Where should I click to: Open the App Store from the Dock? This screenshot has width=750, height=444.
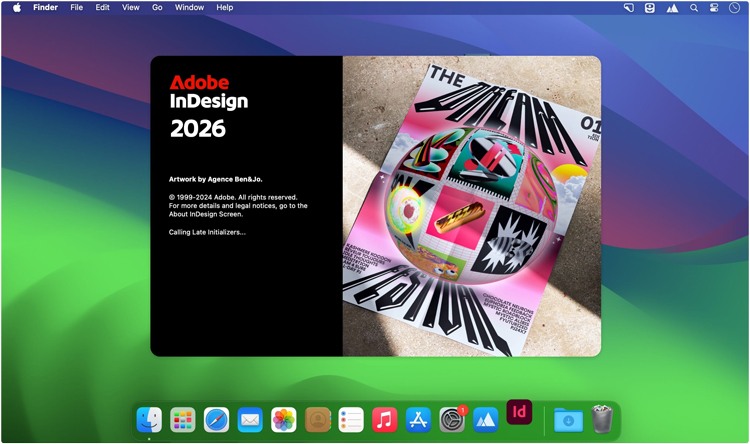coord(418,419)
